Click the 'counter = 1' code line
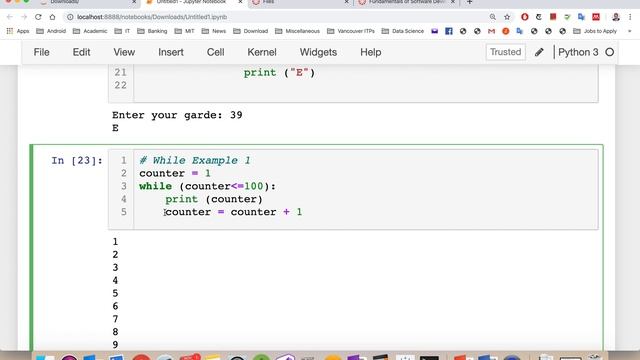This screenshot has width=640, height=360. [x=175, y=173]
